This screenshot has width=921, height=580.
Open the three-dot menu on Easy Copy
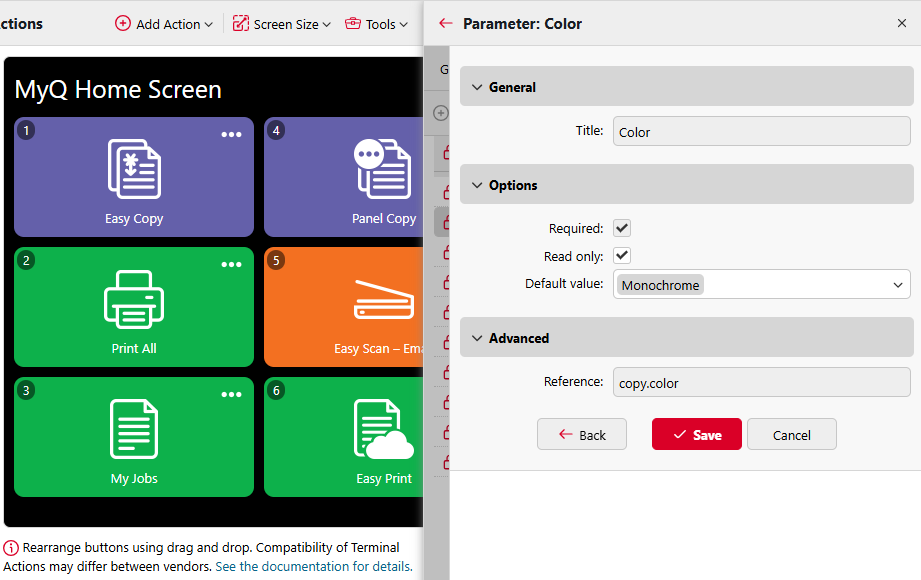pyautogui.click(x=231, y=135)
